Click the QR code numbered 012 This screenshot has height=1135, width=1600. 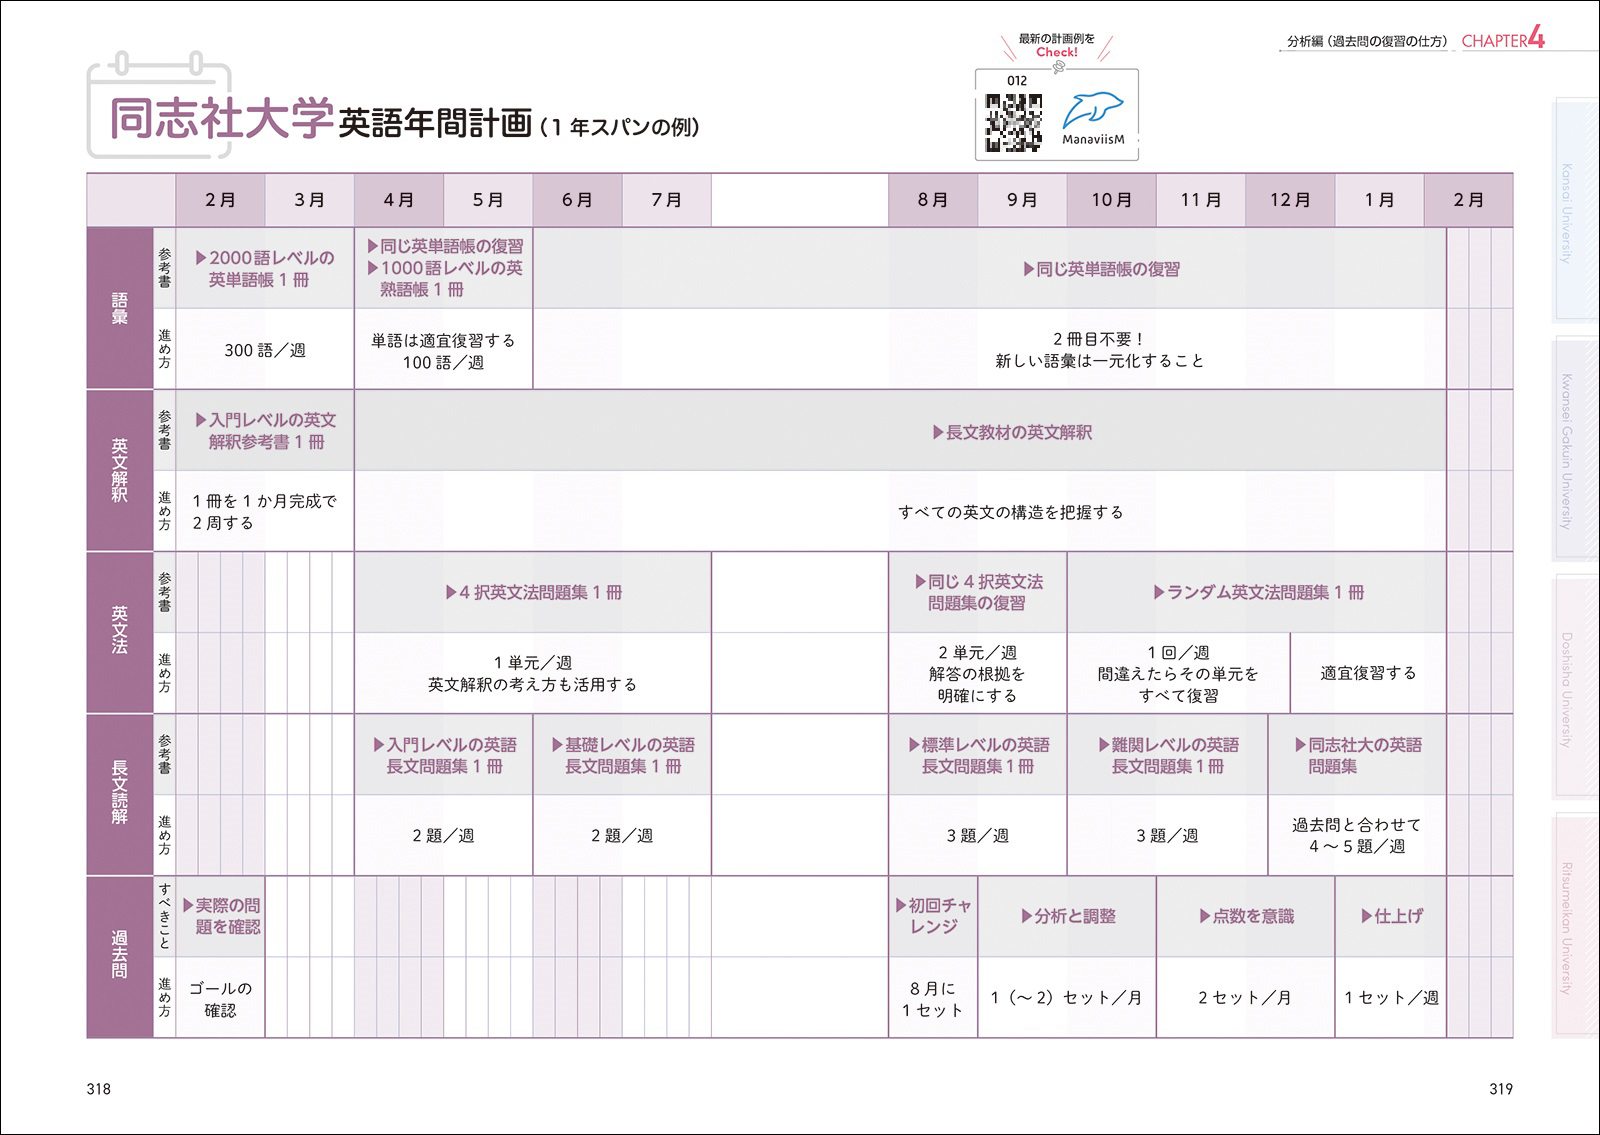(x=1013, y=122)
